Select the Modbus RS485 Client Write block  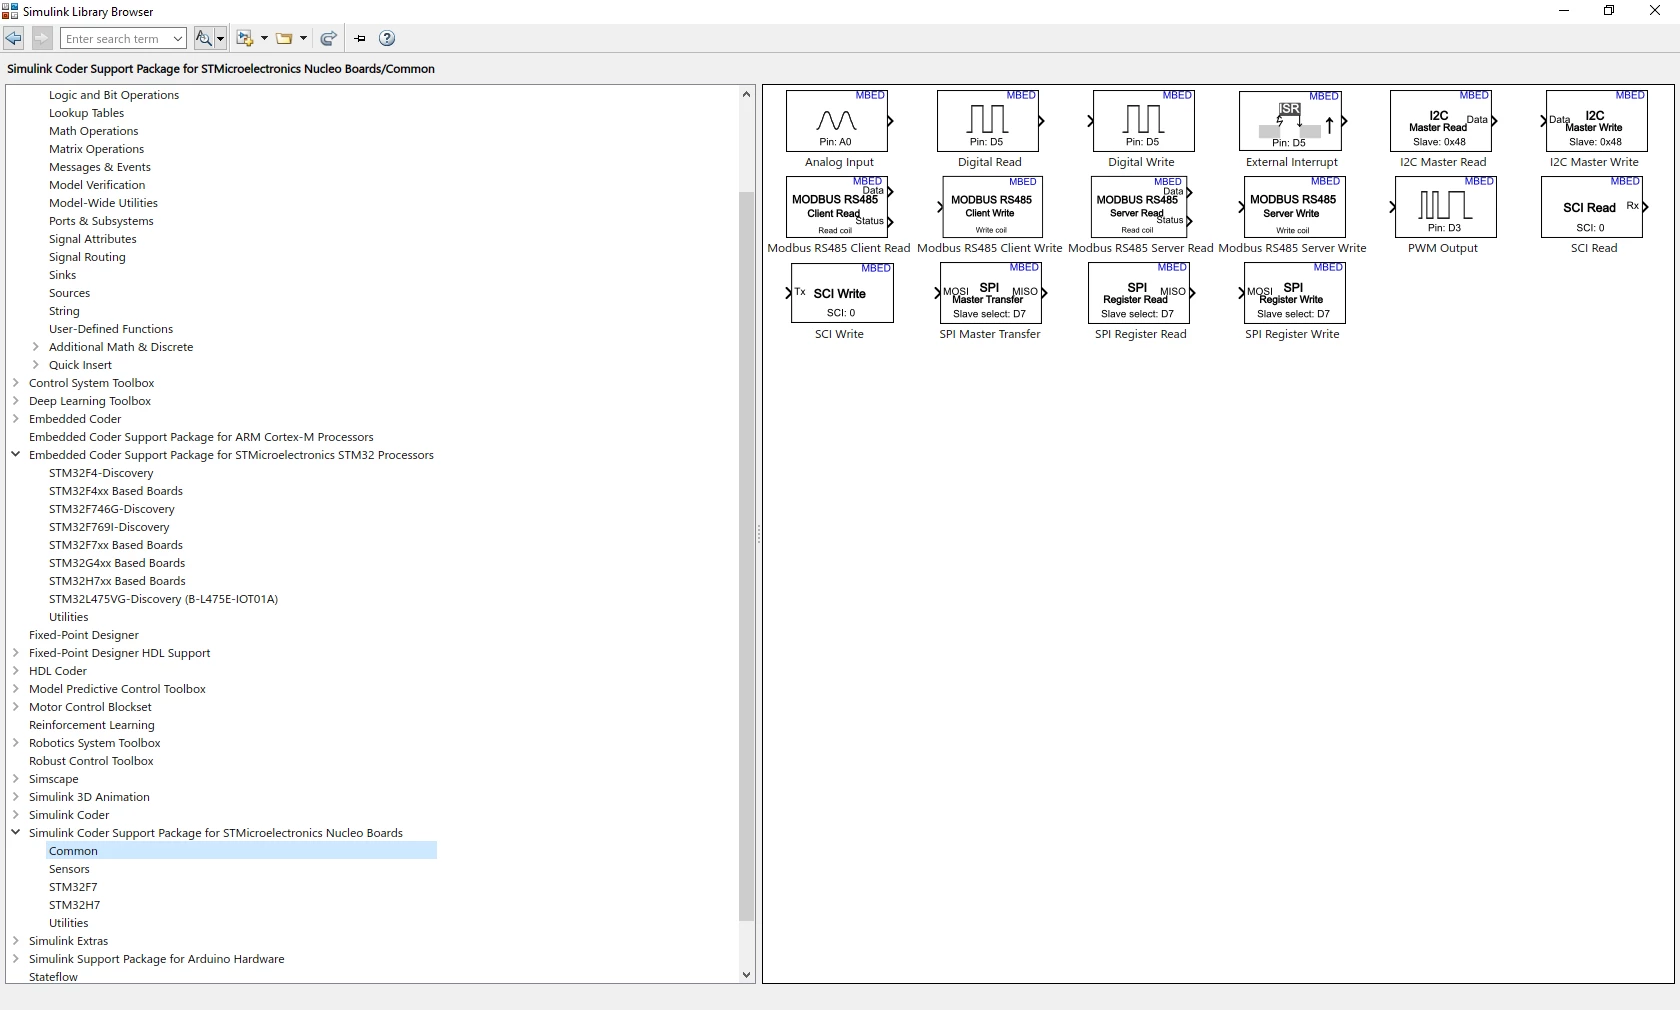[x=991, y=207]
